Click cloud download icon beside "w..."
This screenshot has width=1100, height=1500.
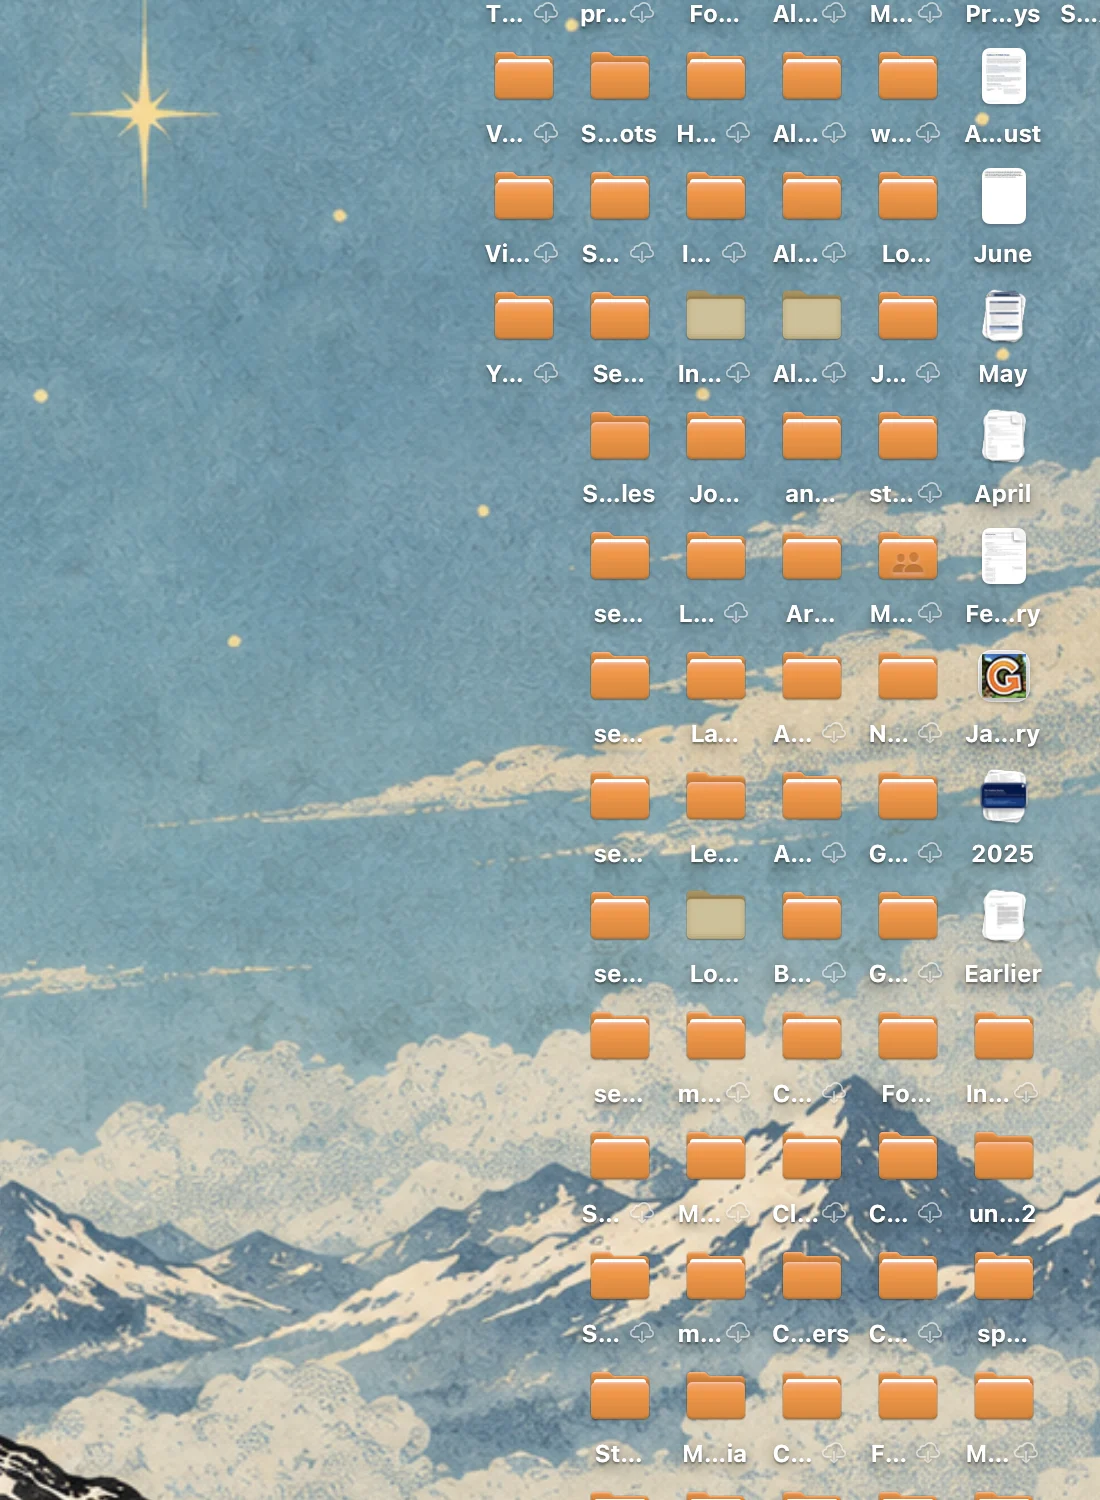(x=928, y=132)
